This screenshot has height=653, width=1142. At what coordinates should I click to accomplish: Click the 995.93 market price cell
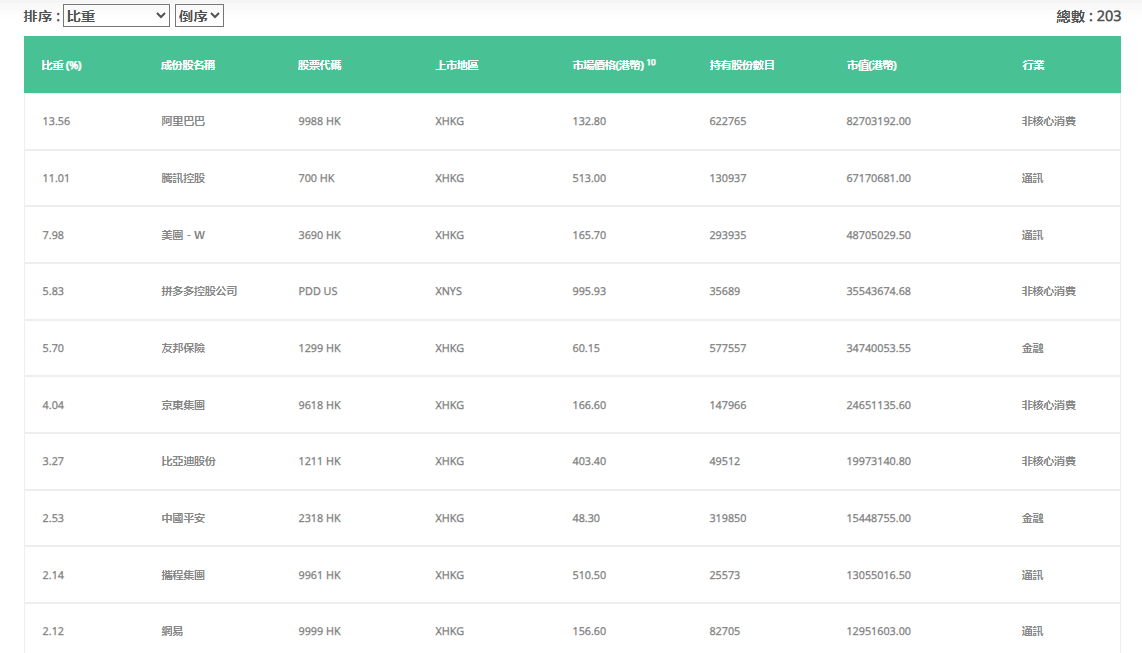[589, 291]
